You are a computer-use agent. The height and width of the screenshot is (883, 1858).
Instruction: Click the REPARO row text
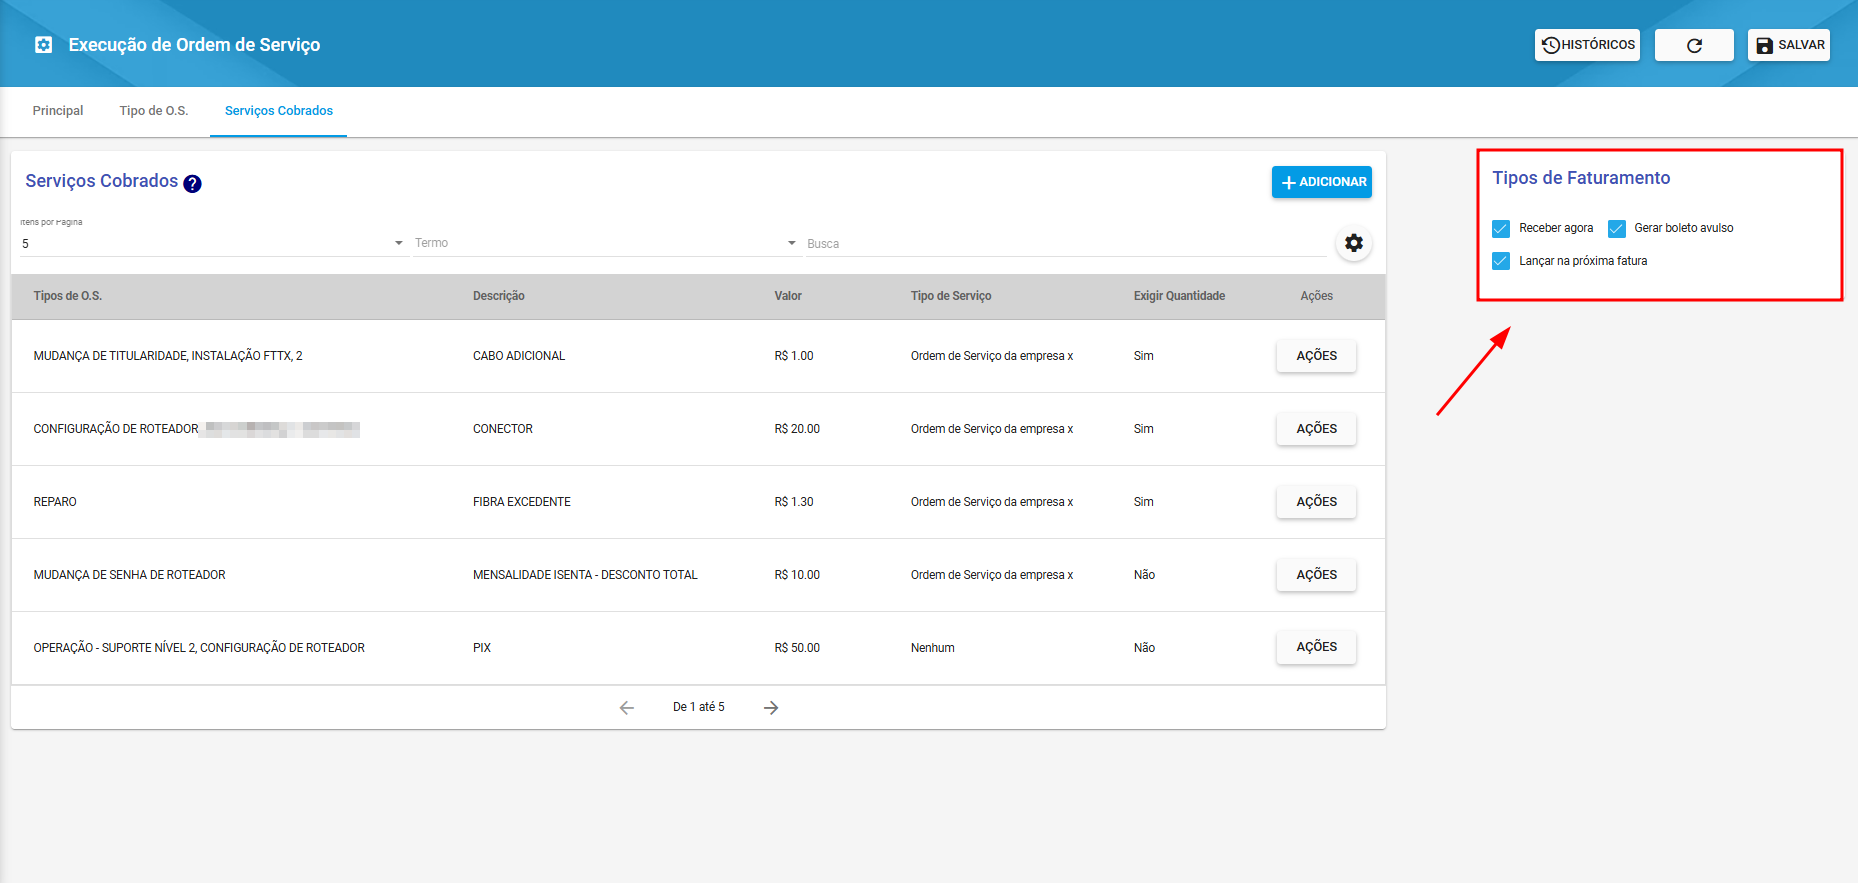pos(55,502)
